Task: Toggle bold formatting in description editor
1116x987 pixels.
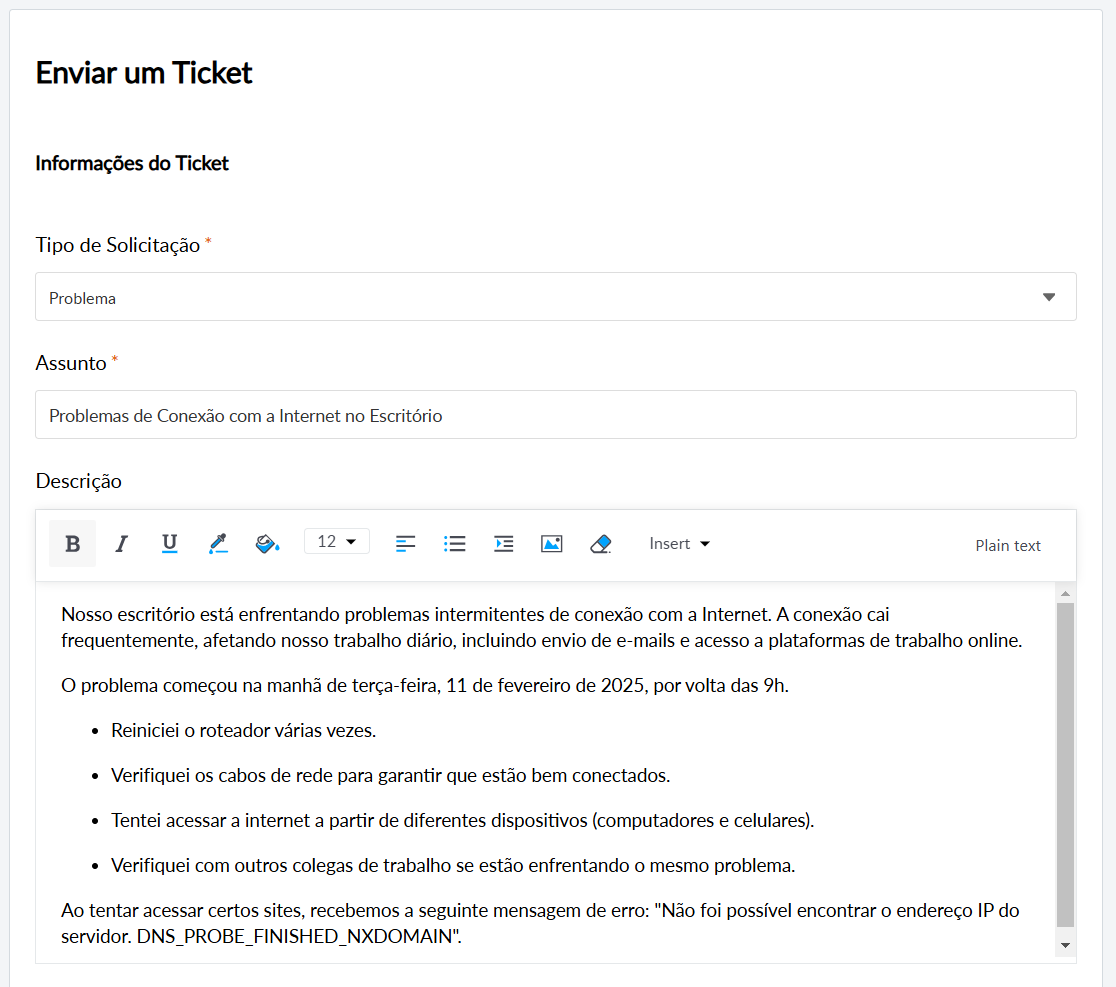Action: pyautogui.click(x=73, y=544)
